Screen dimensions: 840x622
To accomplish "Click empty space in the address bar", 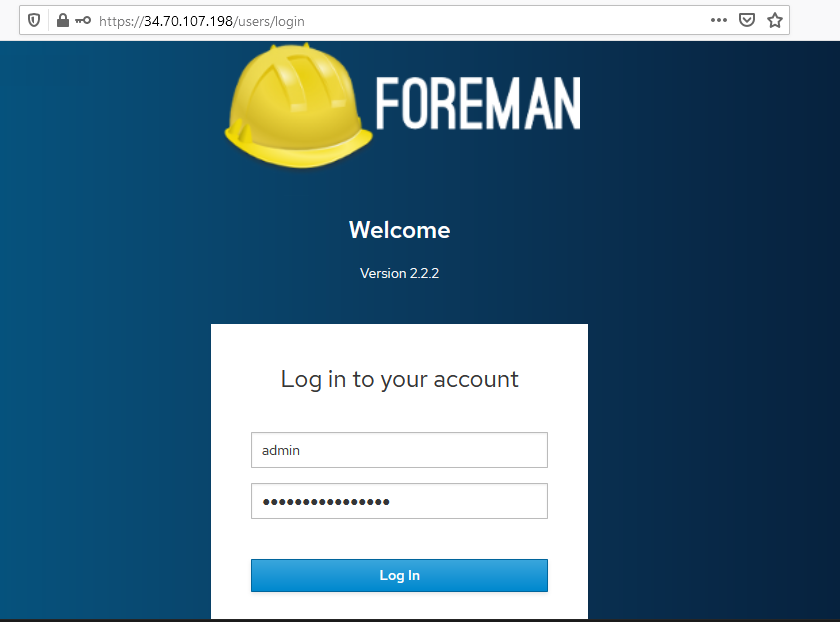I will [504, 21].
